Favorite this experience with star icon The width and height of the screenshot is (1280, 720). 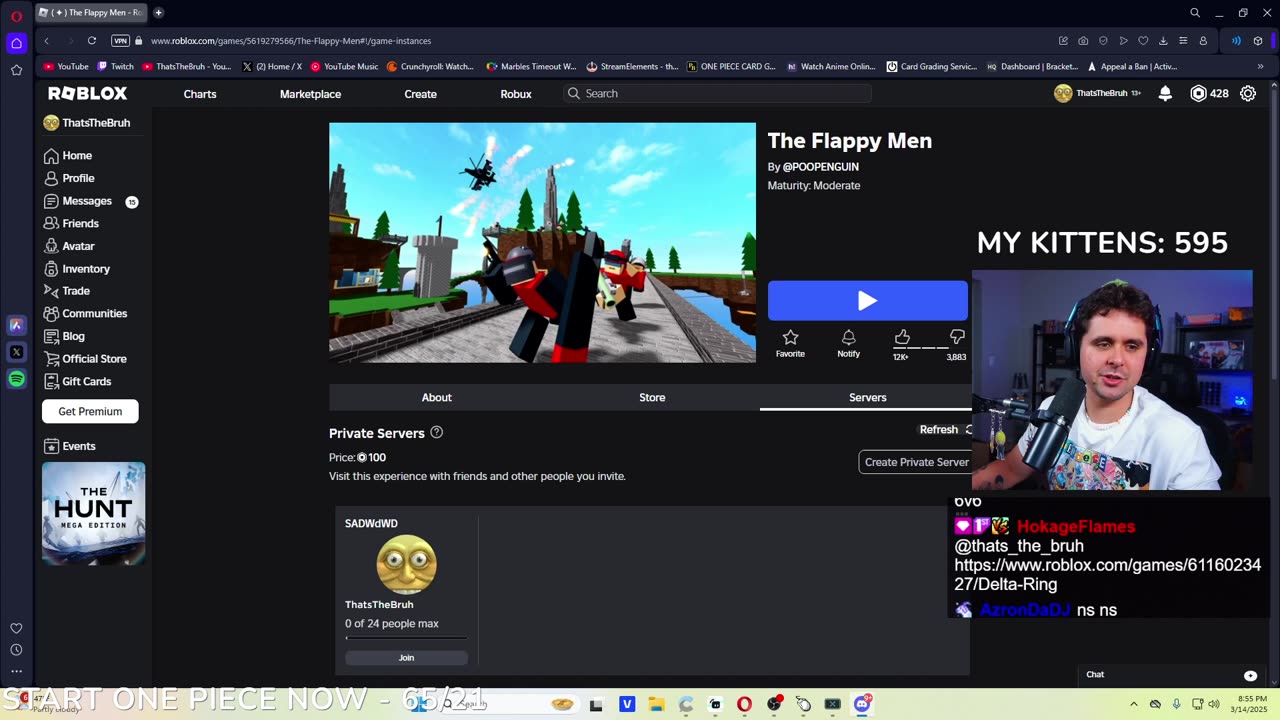point(790,344)
